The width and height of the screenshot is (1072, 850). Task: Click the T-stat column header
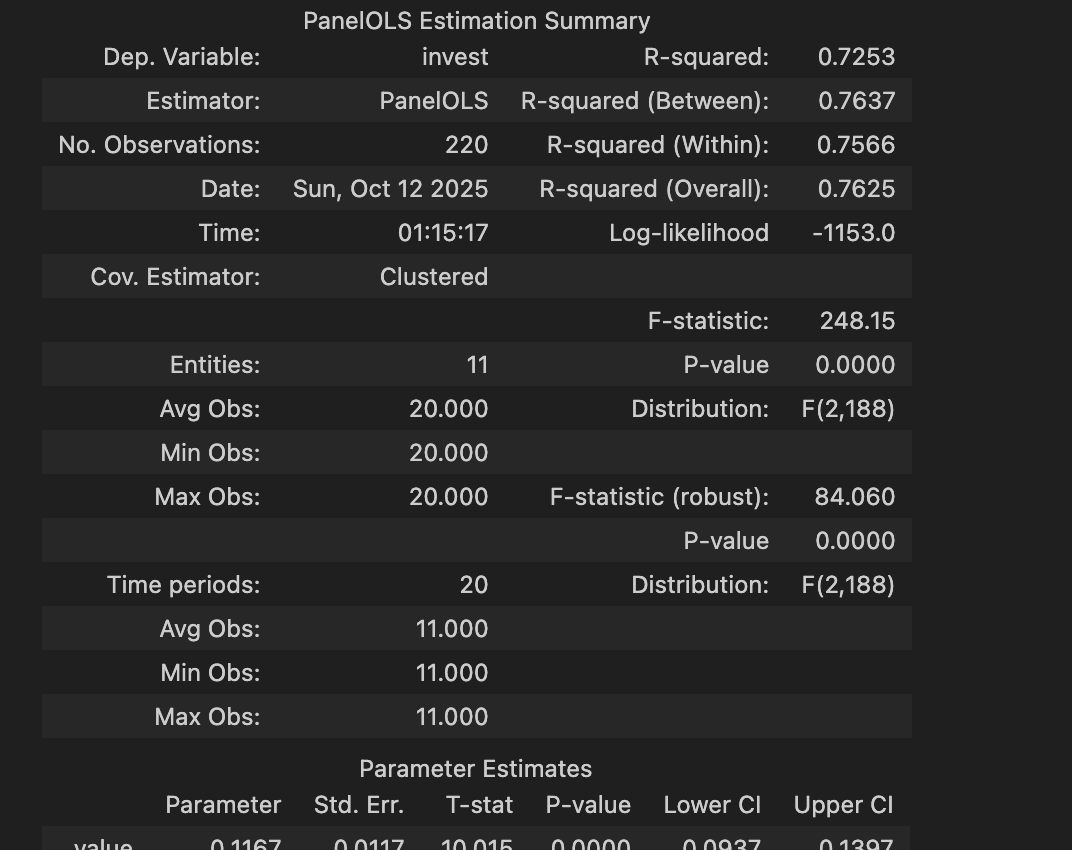coord(480,805)
